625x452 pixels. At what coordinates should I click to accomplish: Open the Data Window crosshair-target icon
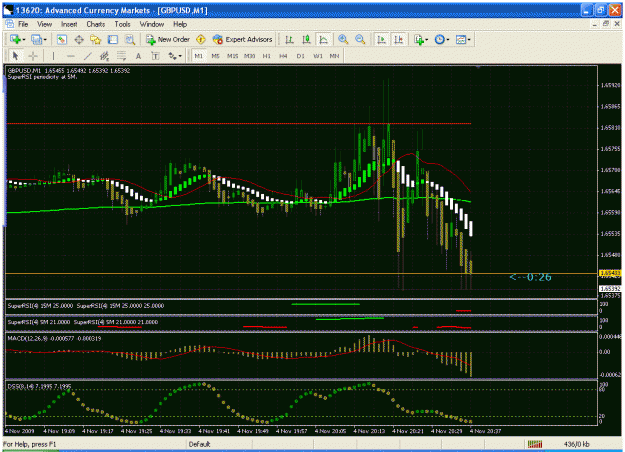point(79,39)
